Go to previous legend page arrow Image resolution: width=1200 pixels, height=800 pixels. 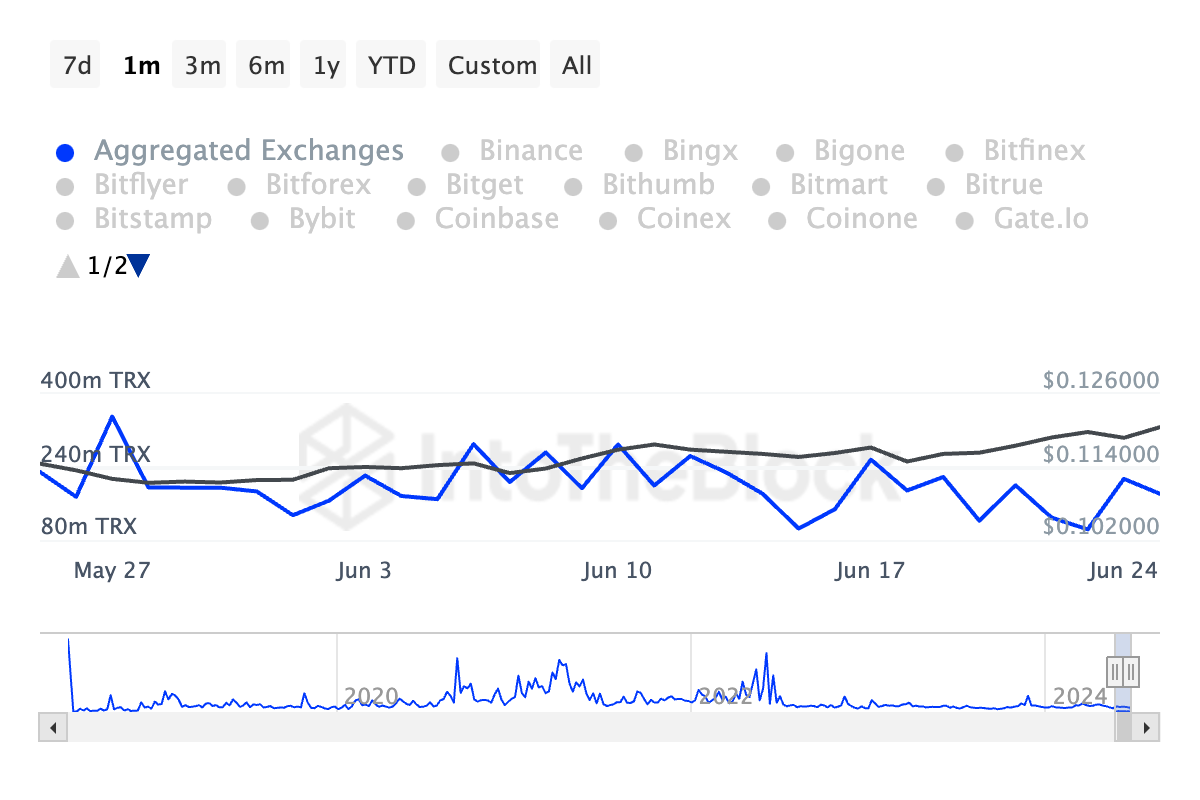[67, 266]
